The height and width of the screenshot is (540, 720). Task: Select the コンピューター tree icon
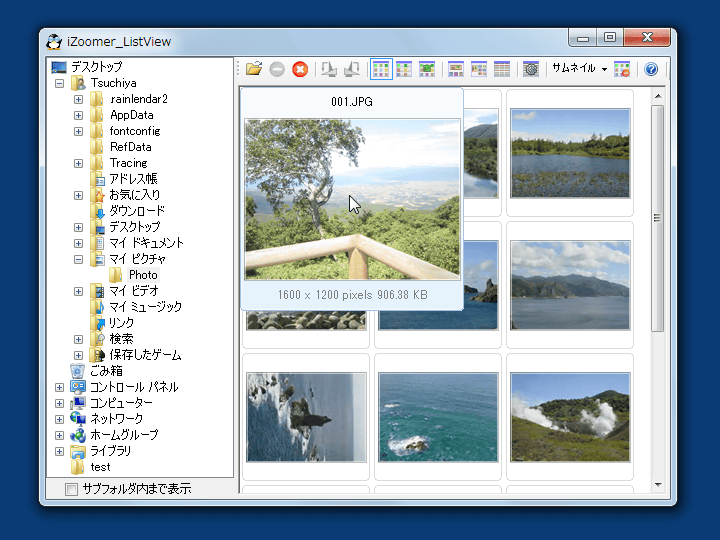pyautogui.click(x=78, y=403)
